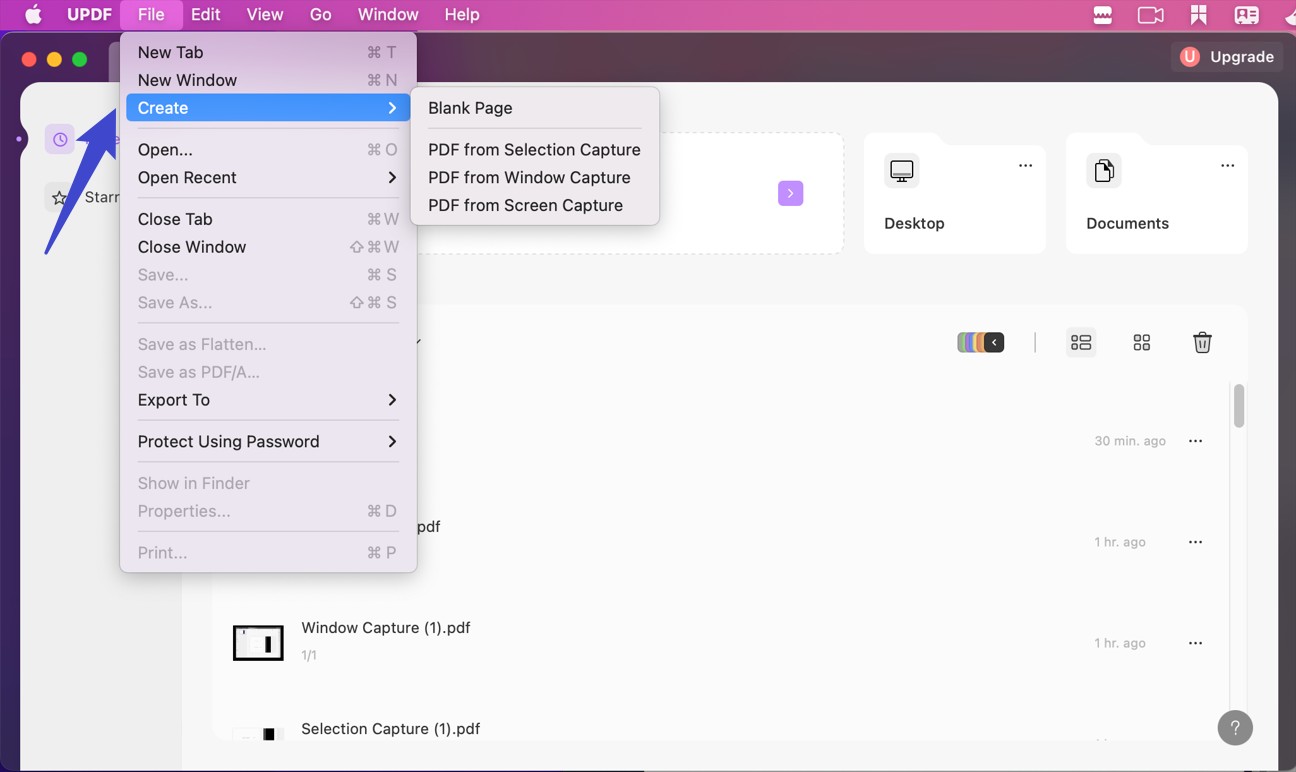The height and width of the screenshot is (772, 1296).
Task: Open the help question mark button
Action: (x=1235, y=728)
